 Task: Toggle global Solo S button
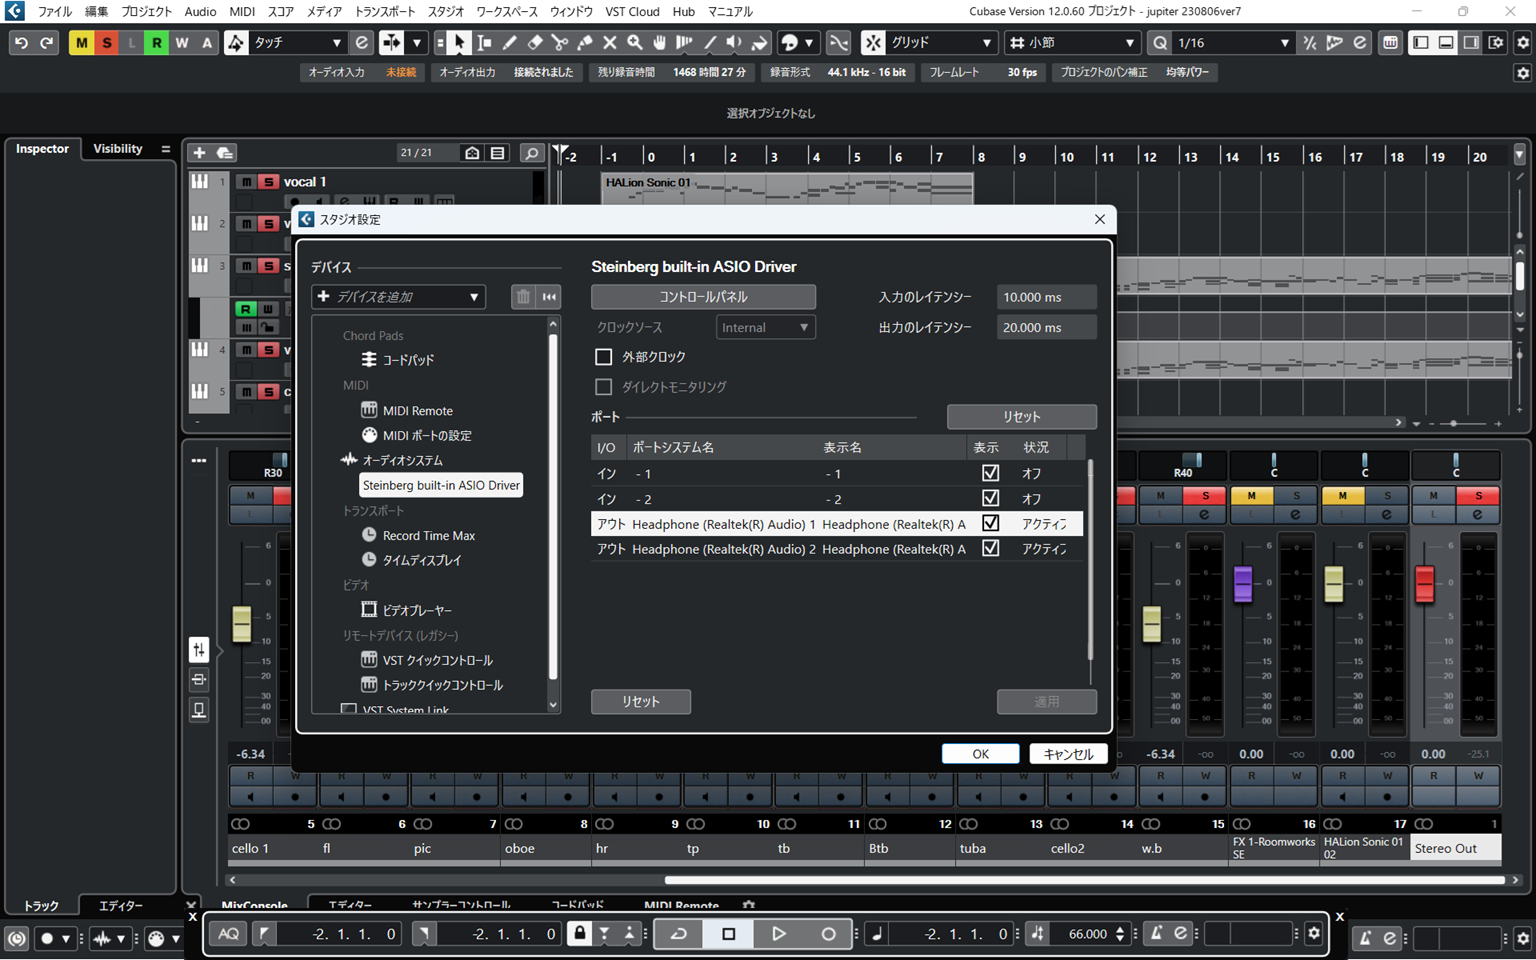[x=106, y=43]
